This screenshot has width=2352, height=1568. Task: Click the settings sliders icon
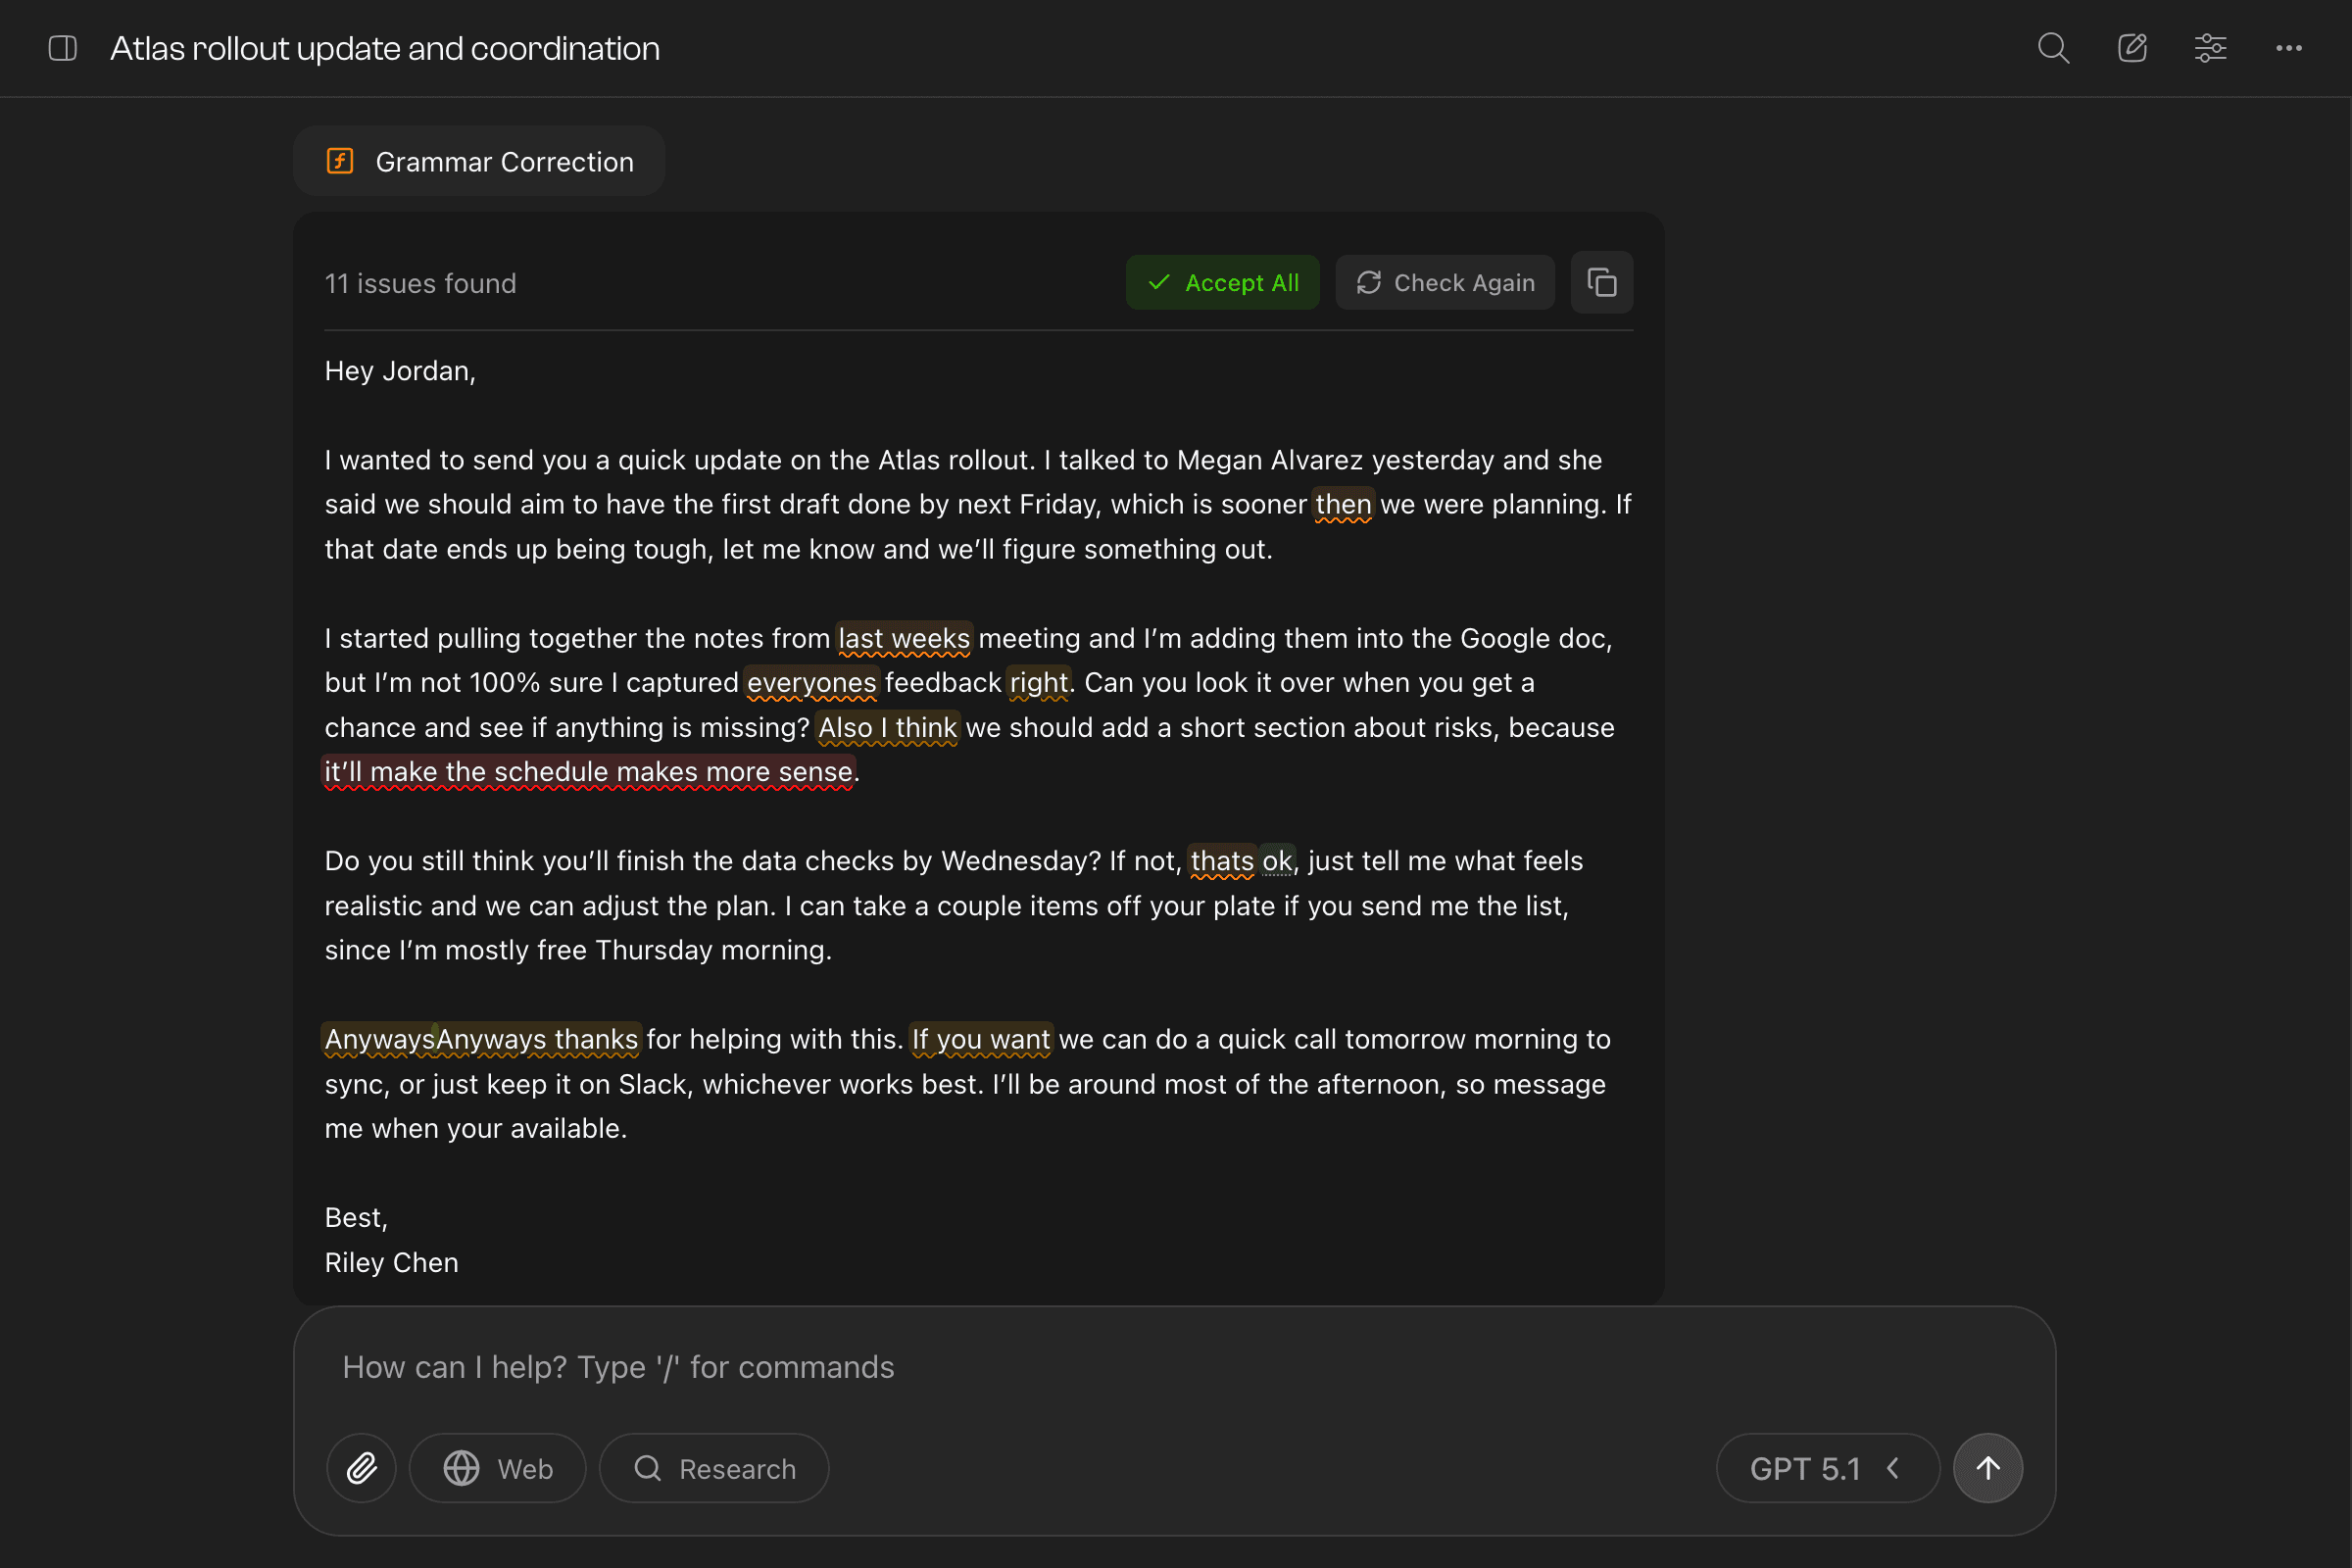(x=2210, y=47)
